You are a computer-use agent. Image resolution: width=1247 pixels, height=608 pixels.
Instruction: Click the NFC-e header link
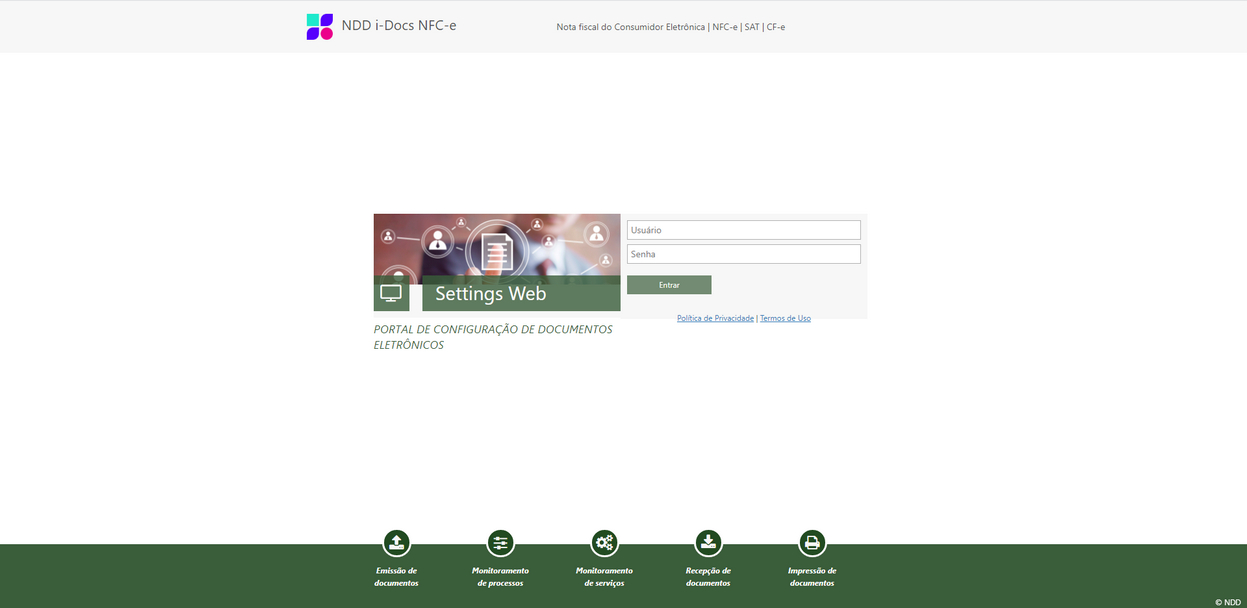[x=724, y=27]
